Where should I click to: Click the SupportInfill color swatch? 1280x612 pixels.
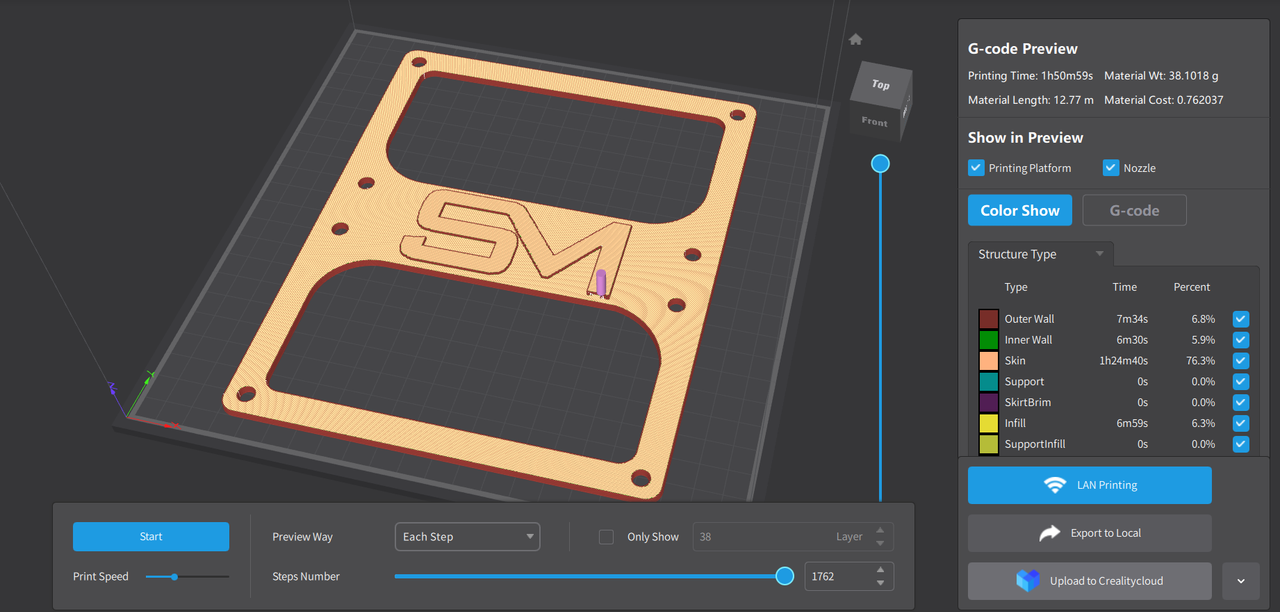[x=988, y=444]
